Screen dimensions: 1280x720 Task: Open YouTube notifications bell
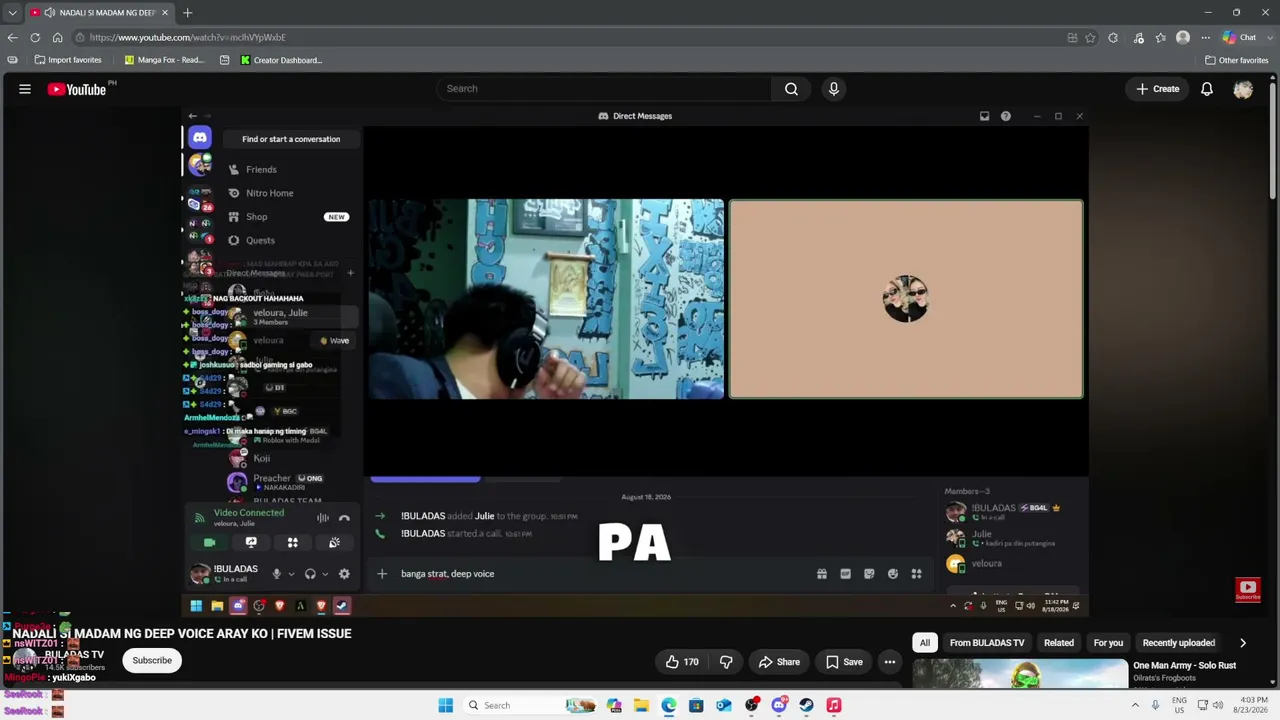pos(1207,89)
